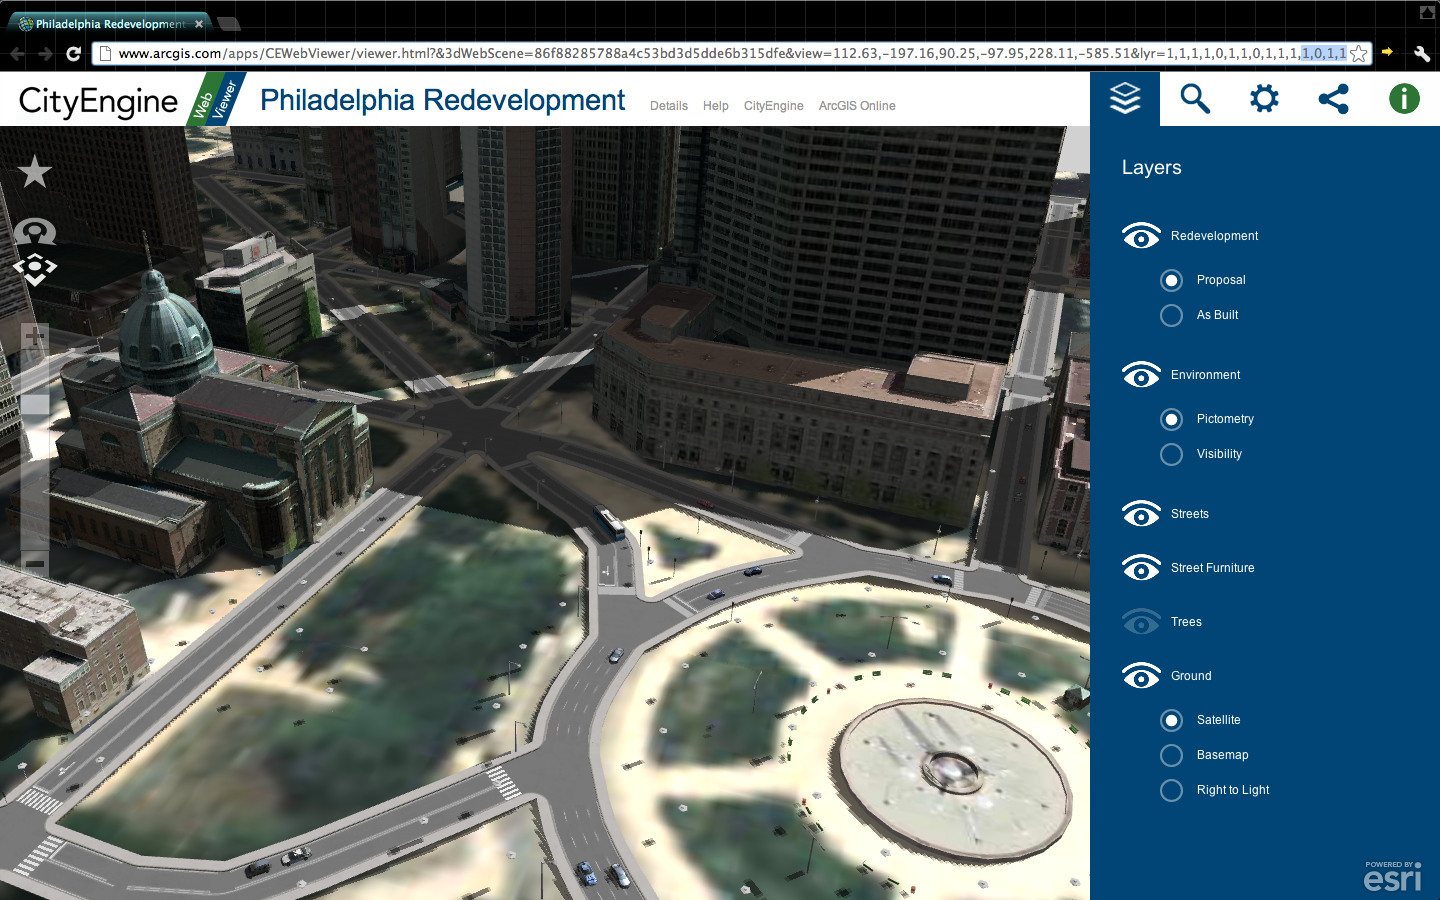This screenshot has width=1440, height=900.
Task: Click the Trees layer label
Action: pyautogui.click(x=1187, y=622)
